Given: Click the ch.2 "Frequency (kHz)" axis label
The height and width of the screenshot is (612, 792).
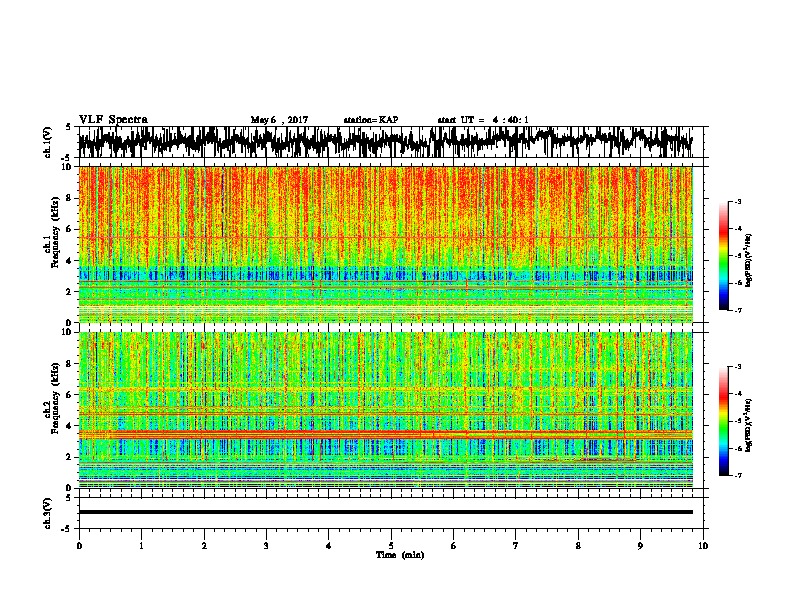Looking at the screenshot, I should coord(55,398).
